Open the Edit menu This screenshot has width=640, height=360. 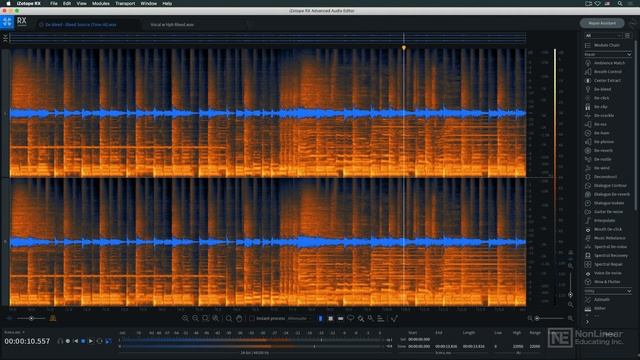[67, 3]
